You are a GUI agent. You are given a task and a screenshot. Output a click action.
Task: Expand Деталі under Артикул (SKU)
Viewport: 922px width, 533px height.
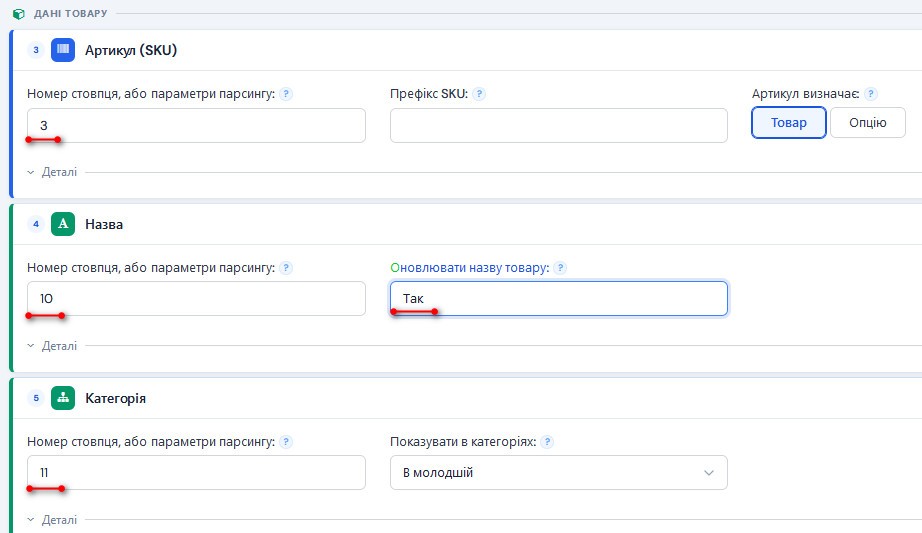(52, 172)
